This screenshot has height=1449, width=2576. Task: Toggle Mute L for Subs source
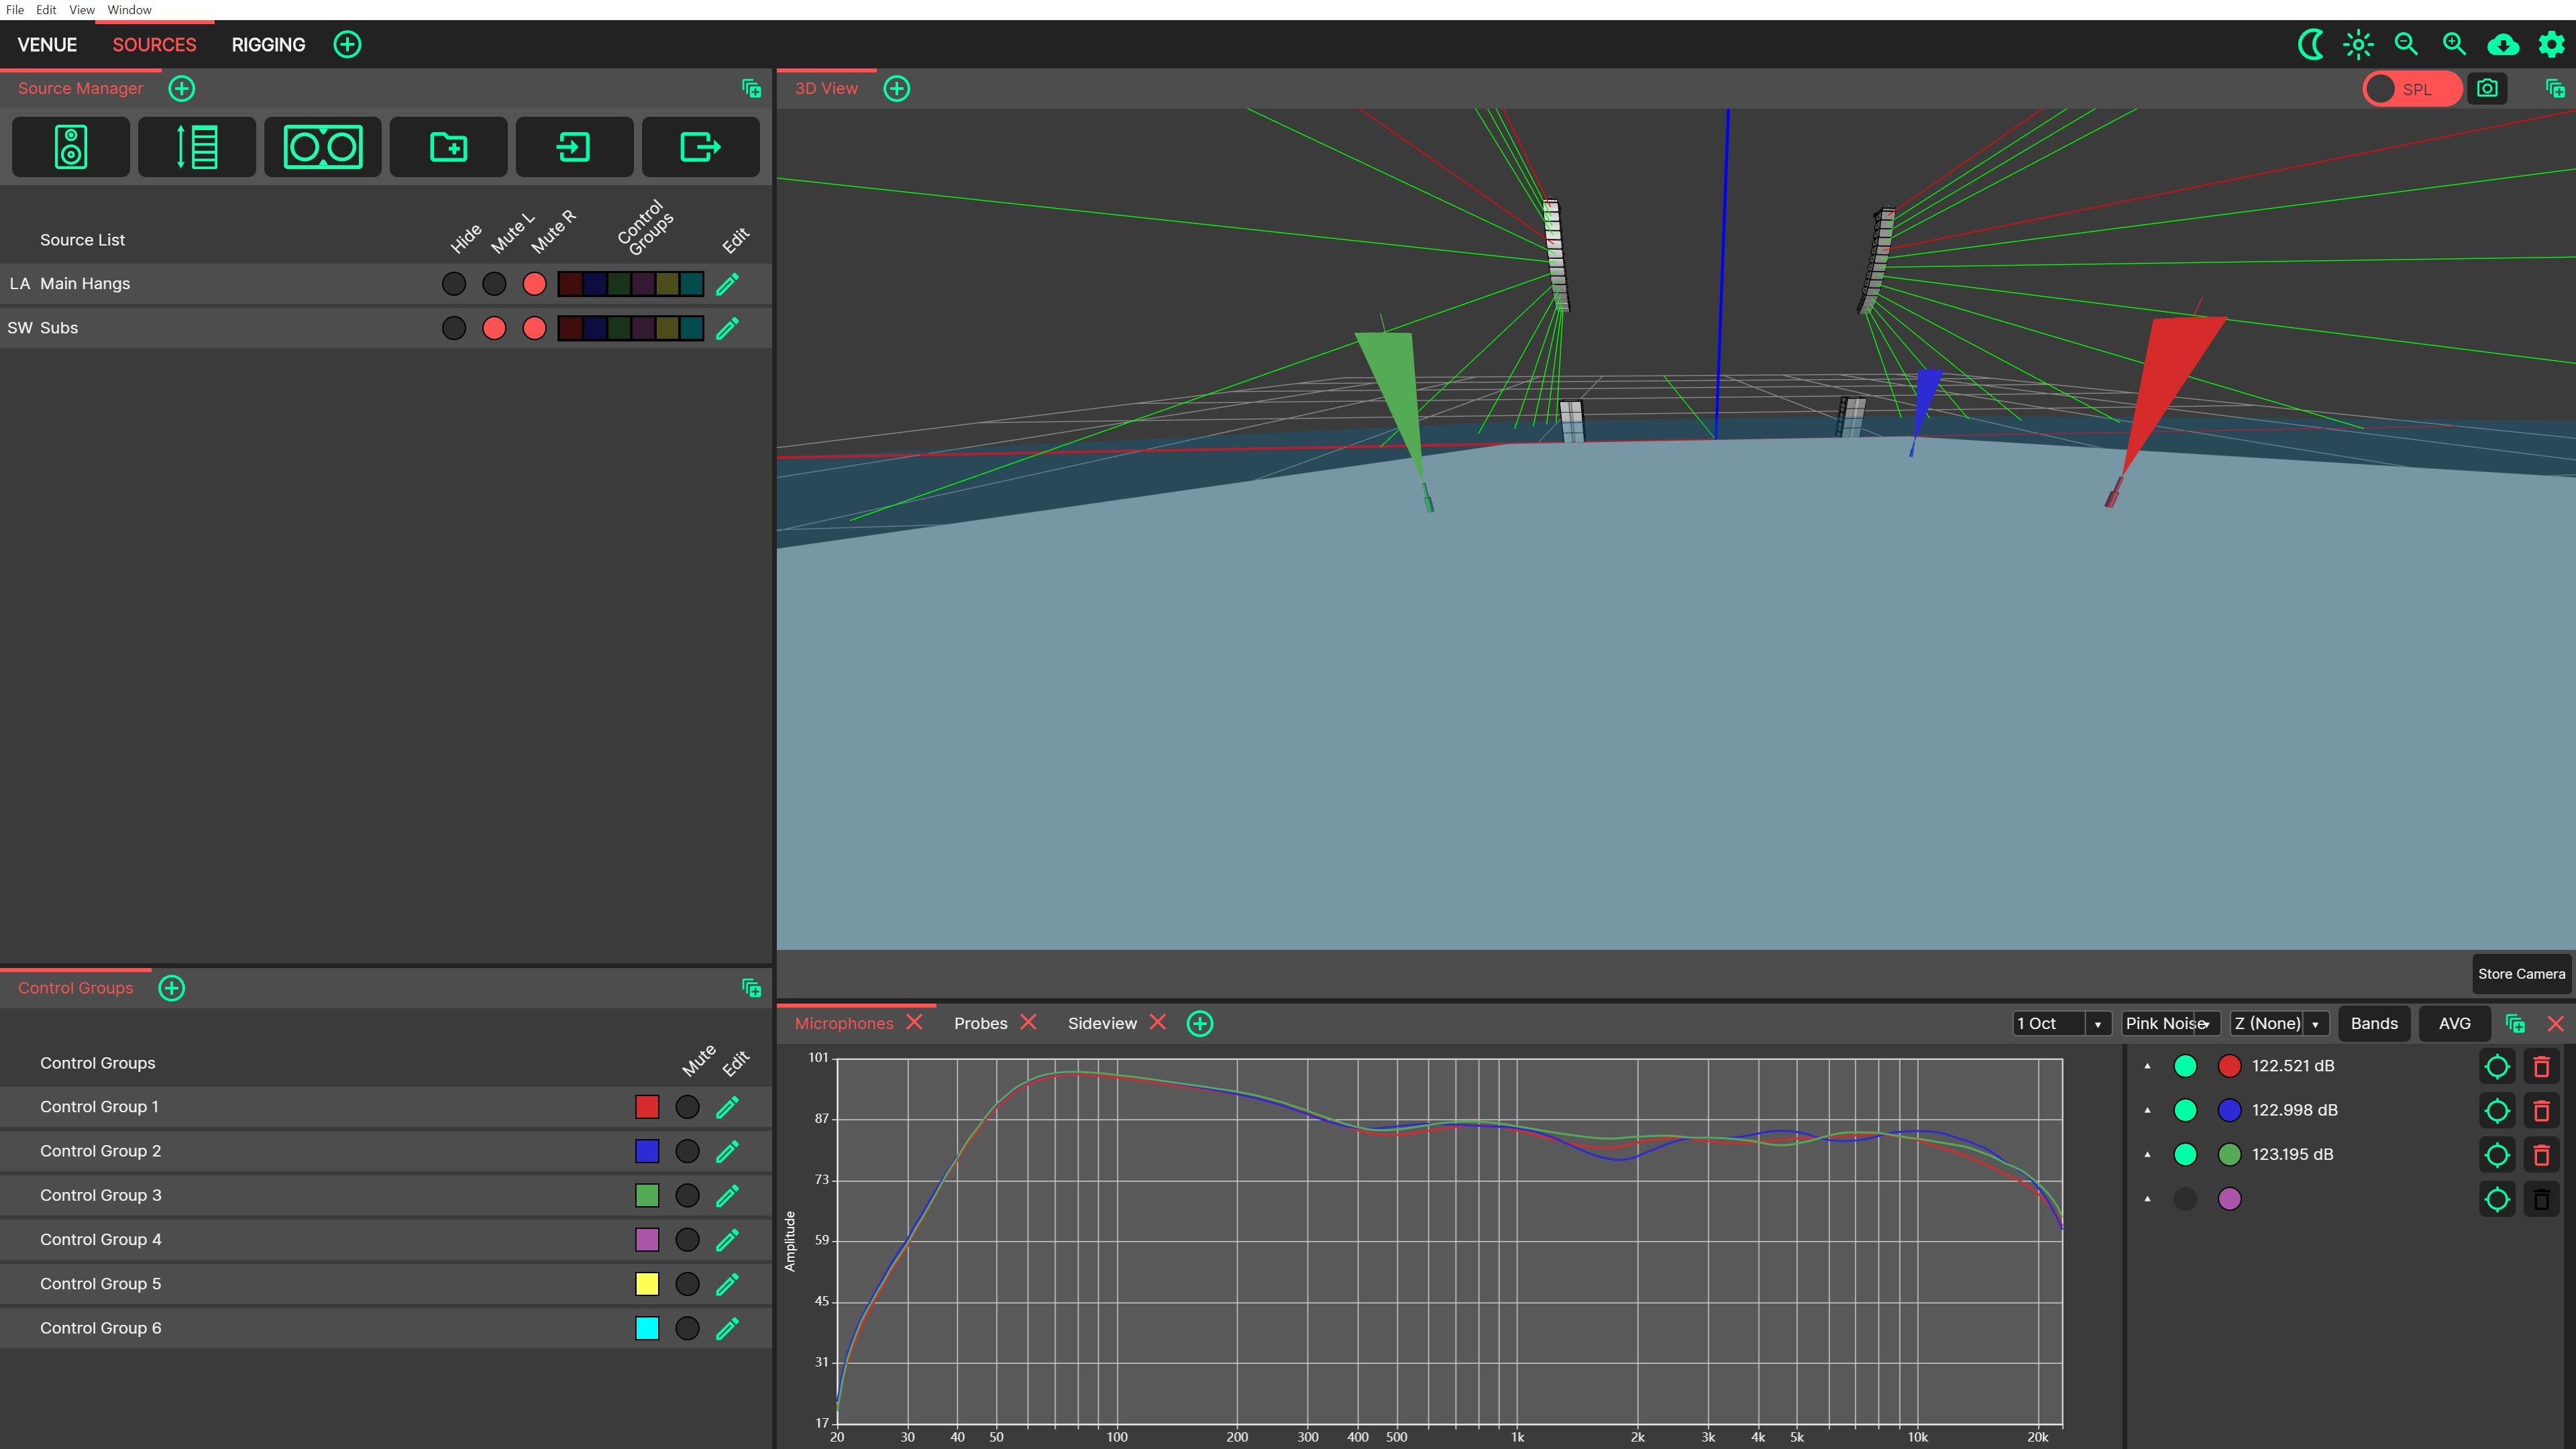(494, 328)
